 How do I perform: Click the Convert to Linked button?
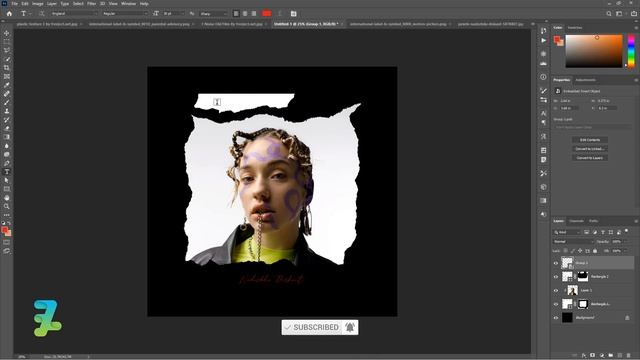(x=590, y=149)
